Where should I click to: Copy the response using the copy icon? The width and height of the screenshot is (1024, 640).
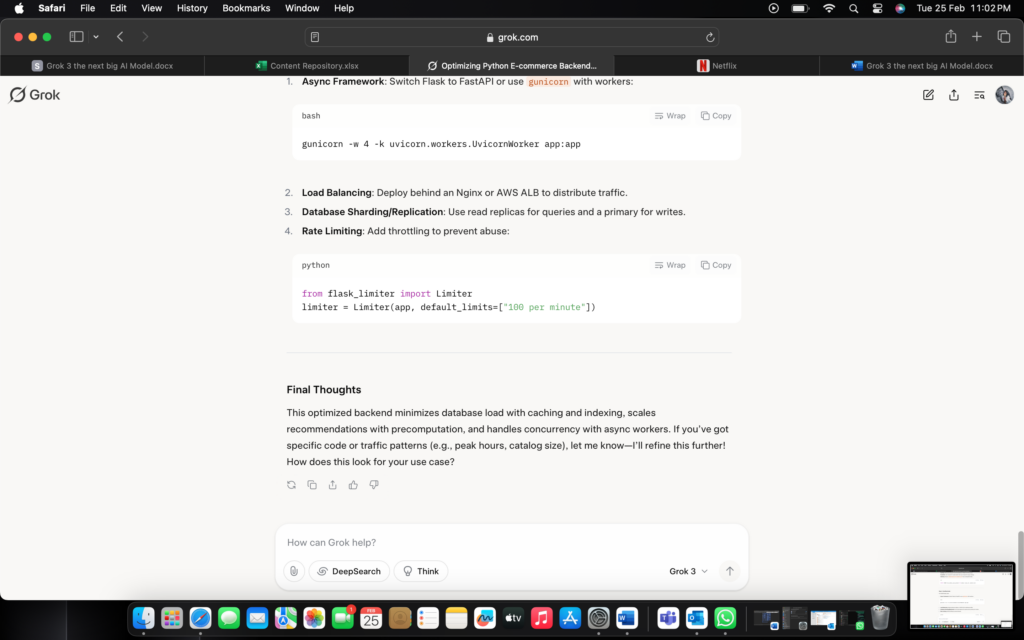[312, 485]
